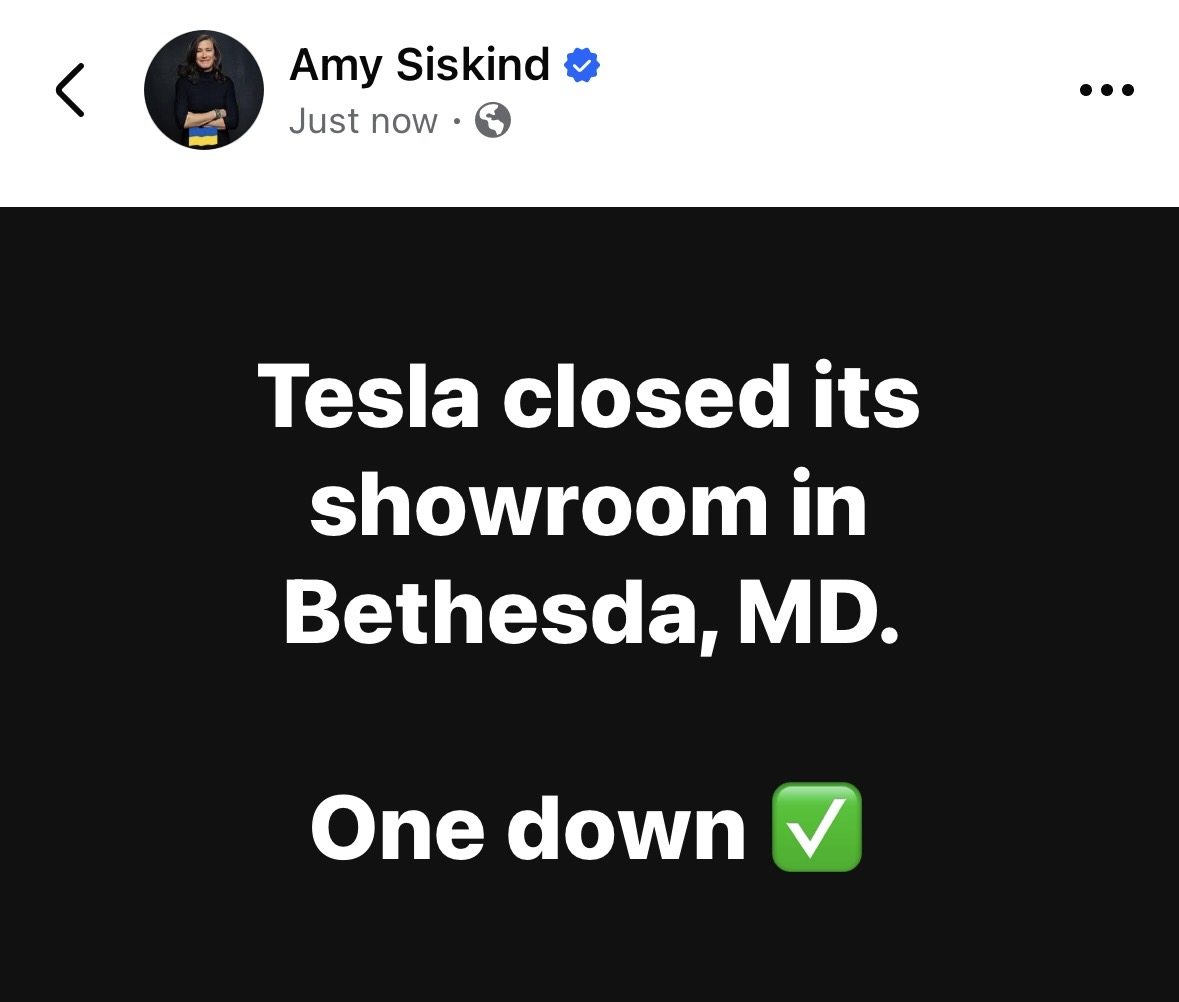Click the word "Tesla" in the post
The width and height of the screenshot is (1179, 1002).
click(368, 396)
